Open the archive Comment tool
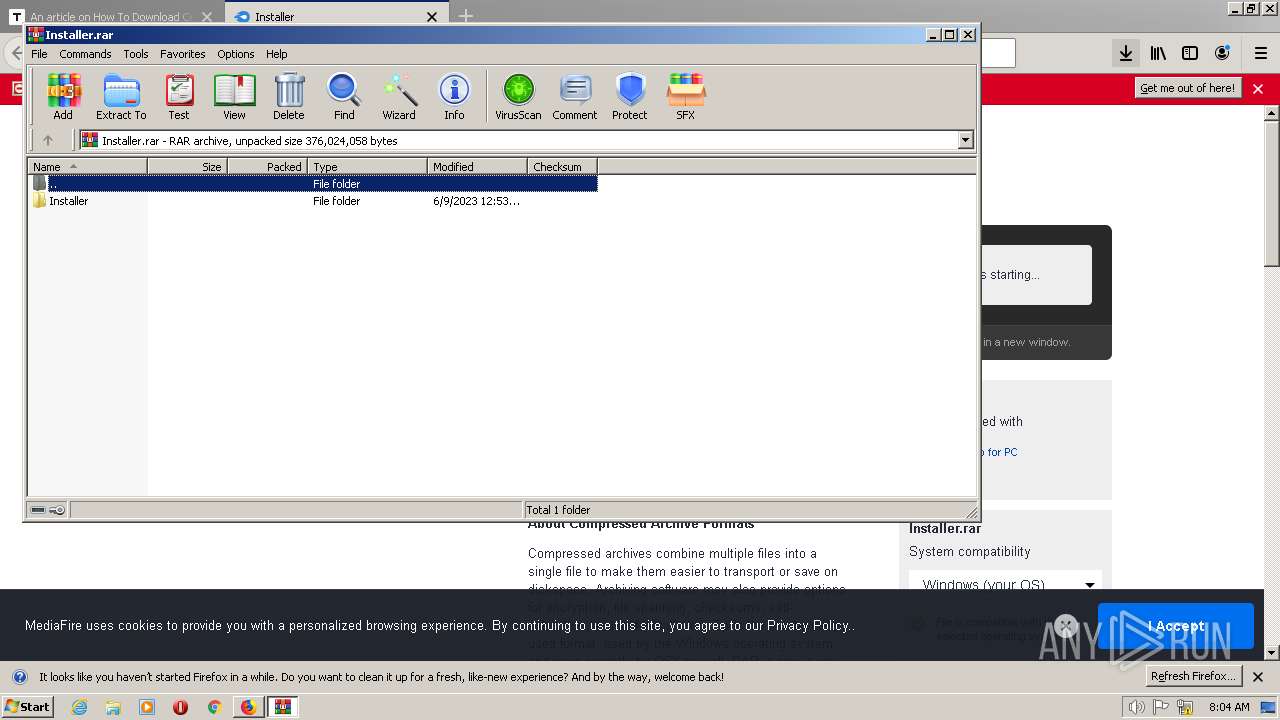Viewport: 1280px width, 720px height. coord(575,97)
